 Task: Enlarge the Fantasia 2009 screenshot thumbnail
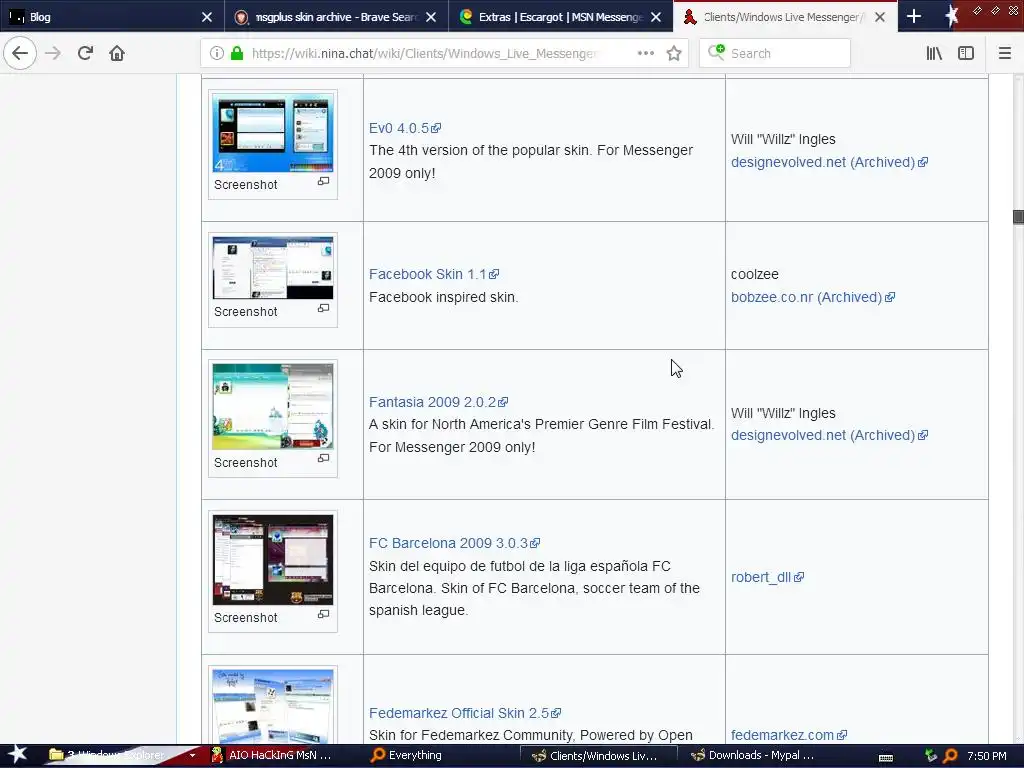[273, 406]
